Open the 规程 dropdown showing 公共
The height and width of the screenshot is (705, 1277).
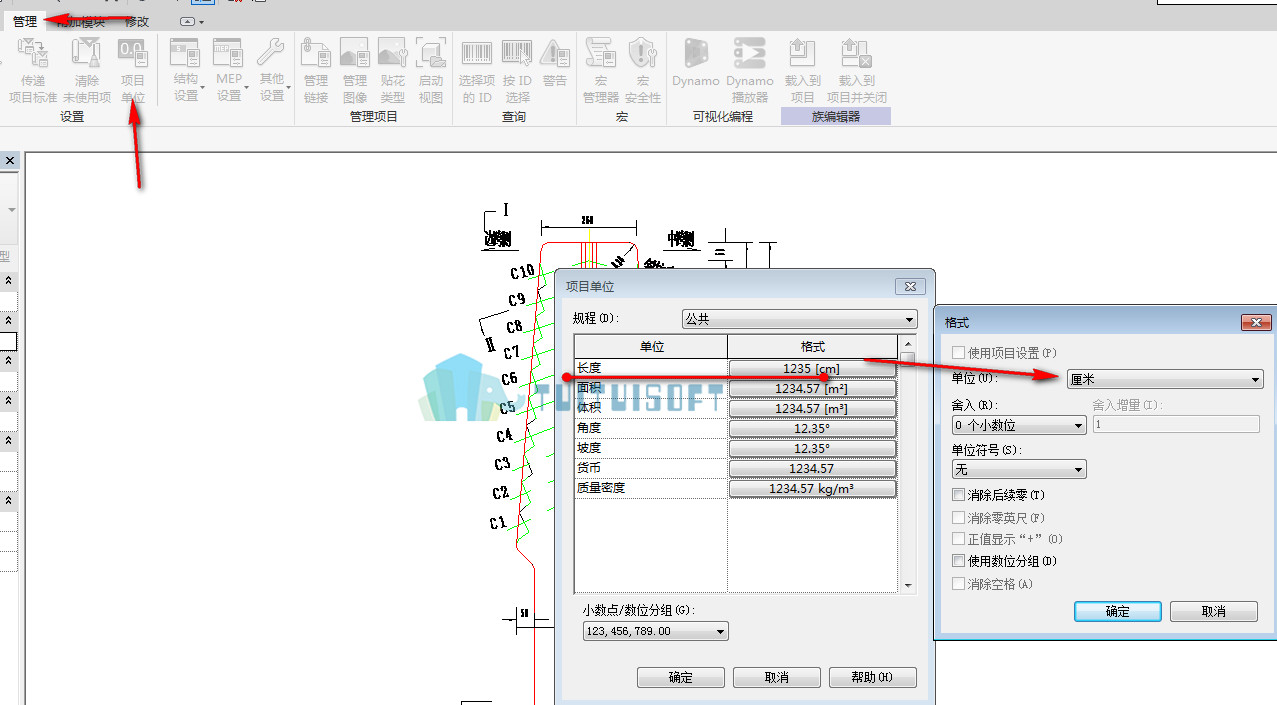799,319
